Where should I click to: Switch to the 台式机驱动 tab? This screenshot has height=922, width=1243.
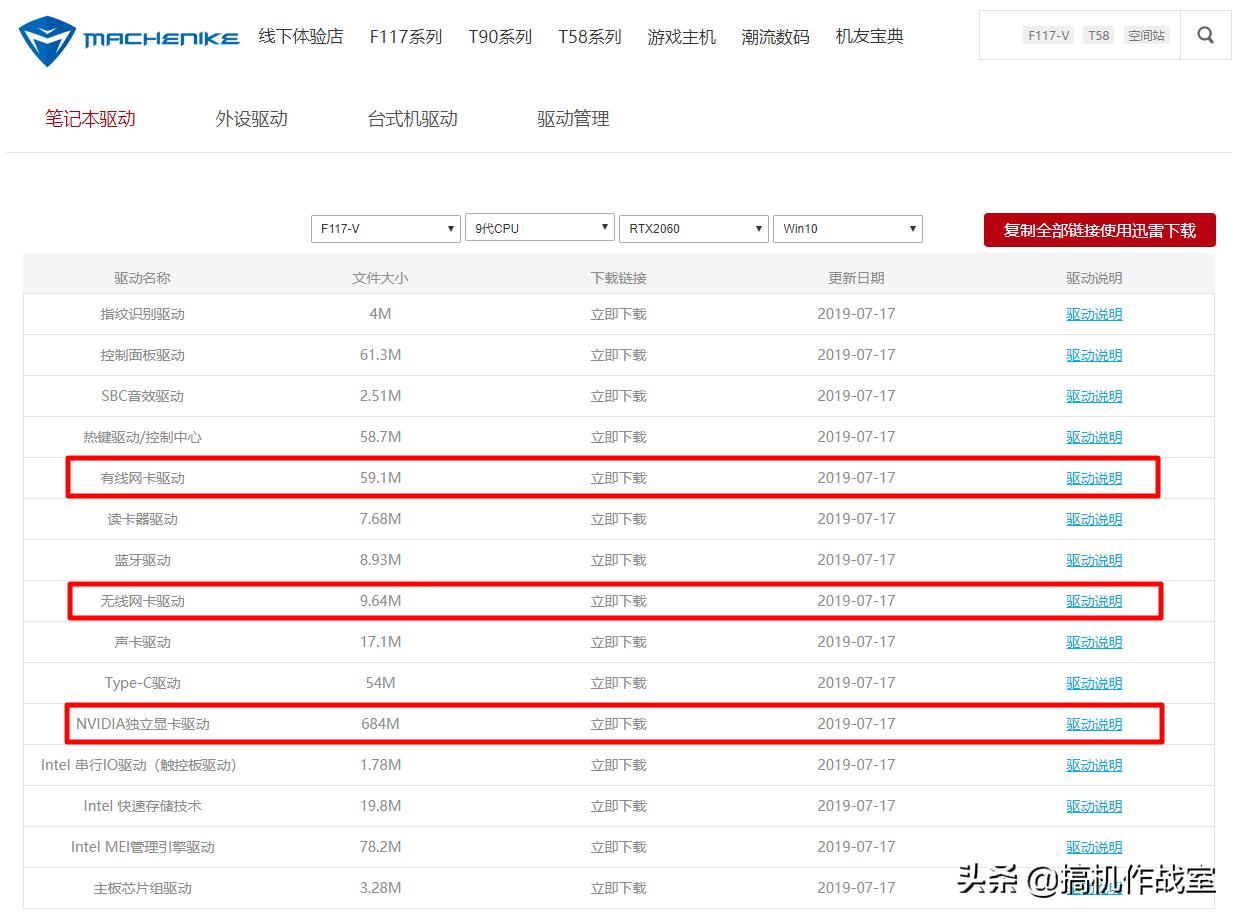click(412, 118)
